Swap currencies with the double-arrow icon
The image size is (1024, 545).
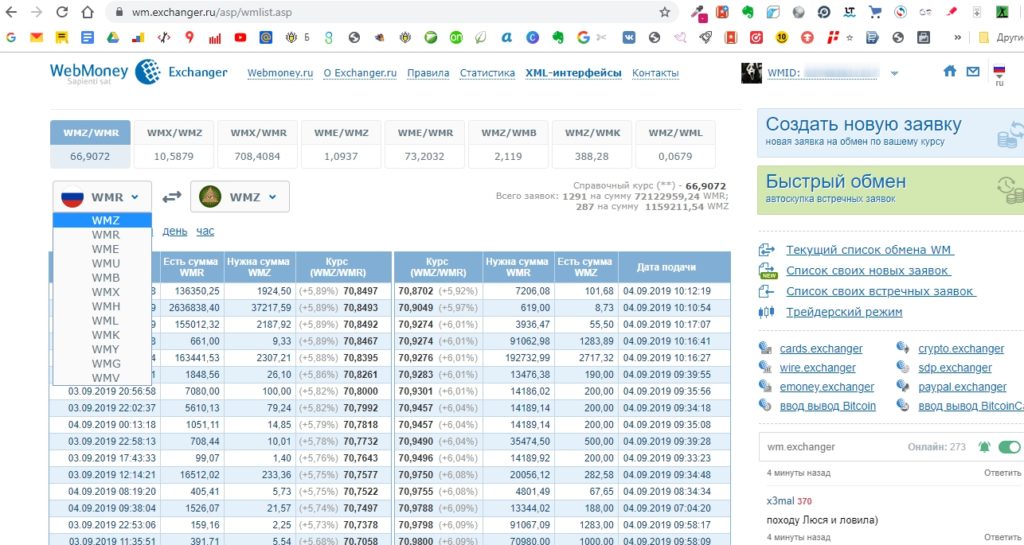(172, 196)
